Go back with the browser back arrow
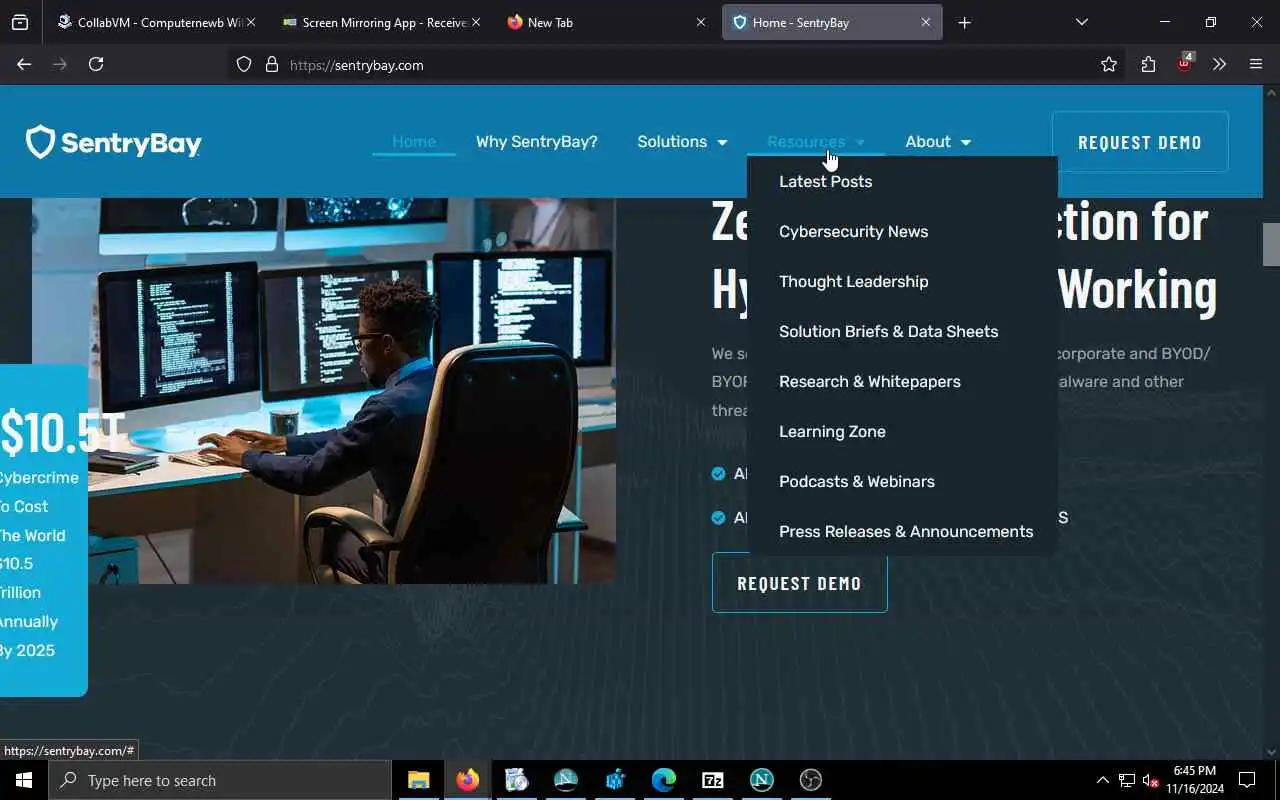 pyautogui.click(x=24, y=64)
